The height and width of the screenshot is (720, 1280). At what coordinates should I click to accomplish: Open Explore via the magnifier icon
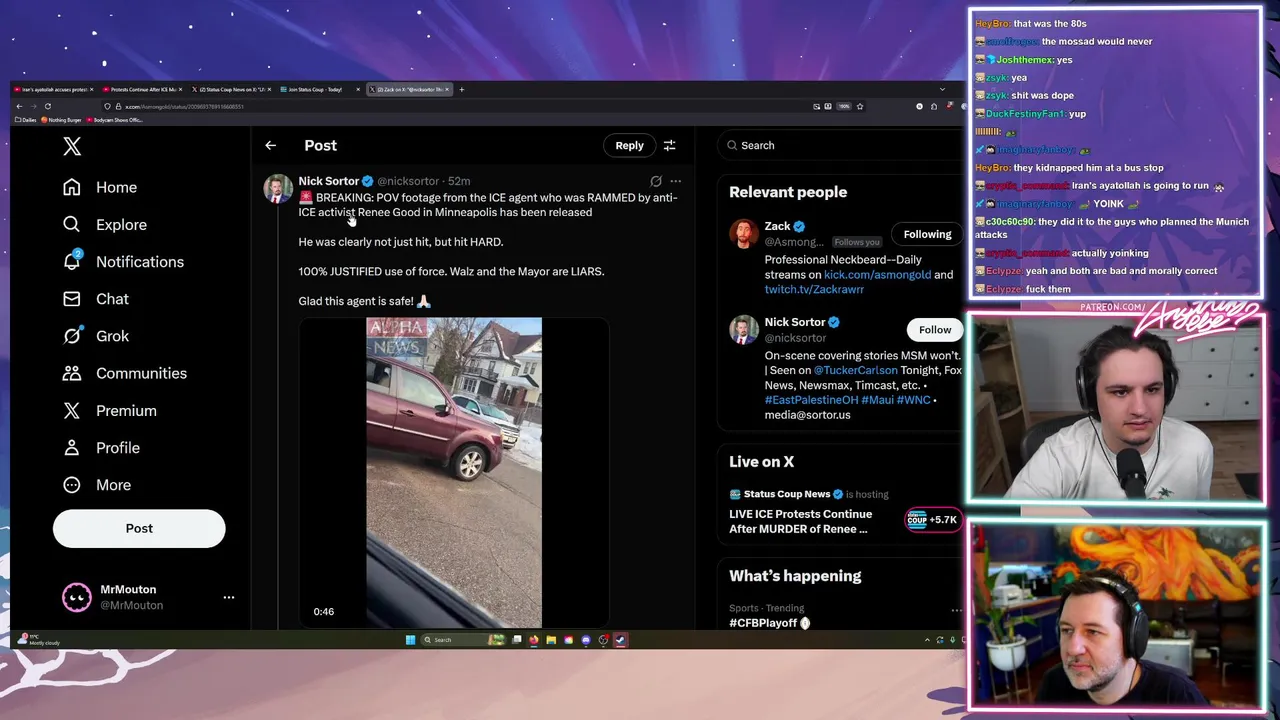pyautogui.click(x=71, y=224)
